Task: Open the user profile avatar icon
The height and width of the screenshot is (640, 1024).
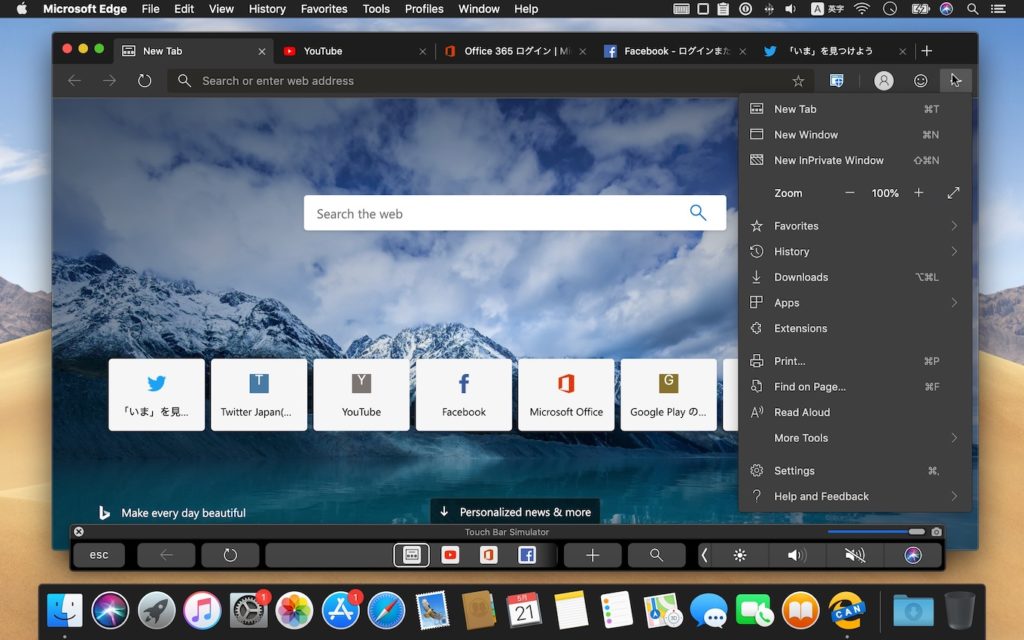Action: pyautogui.click(x=883, y=81)
